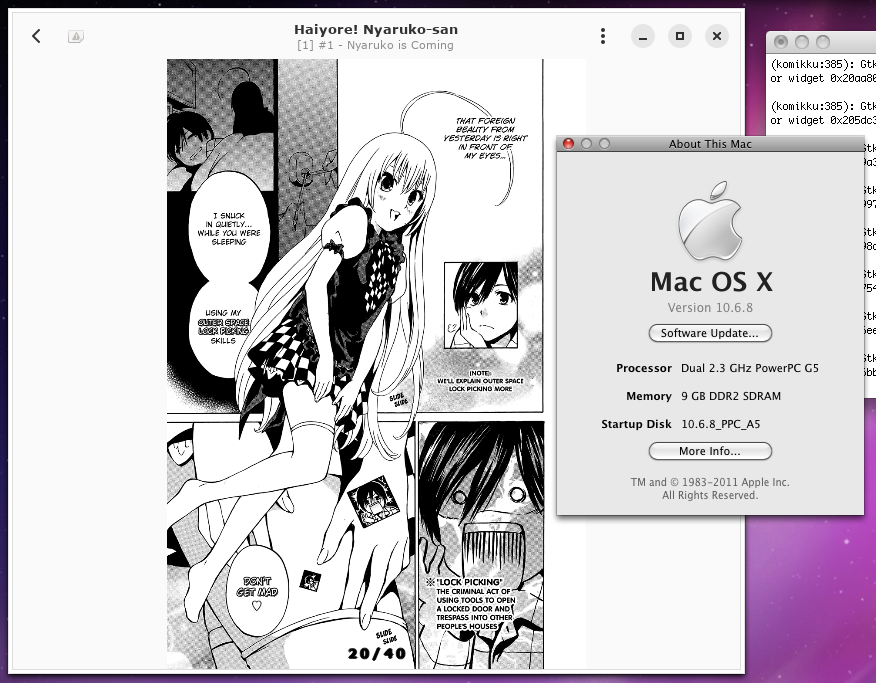Close the Komikku reader window

point(716,36)
